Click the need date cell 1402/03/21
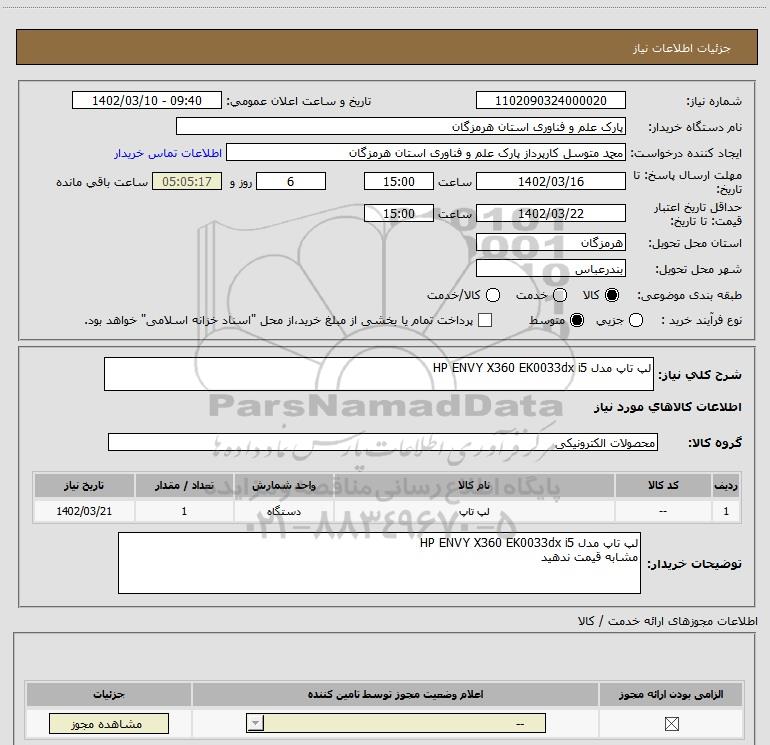This screenshot has height=745, width=770. [x=84, y=511]
